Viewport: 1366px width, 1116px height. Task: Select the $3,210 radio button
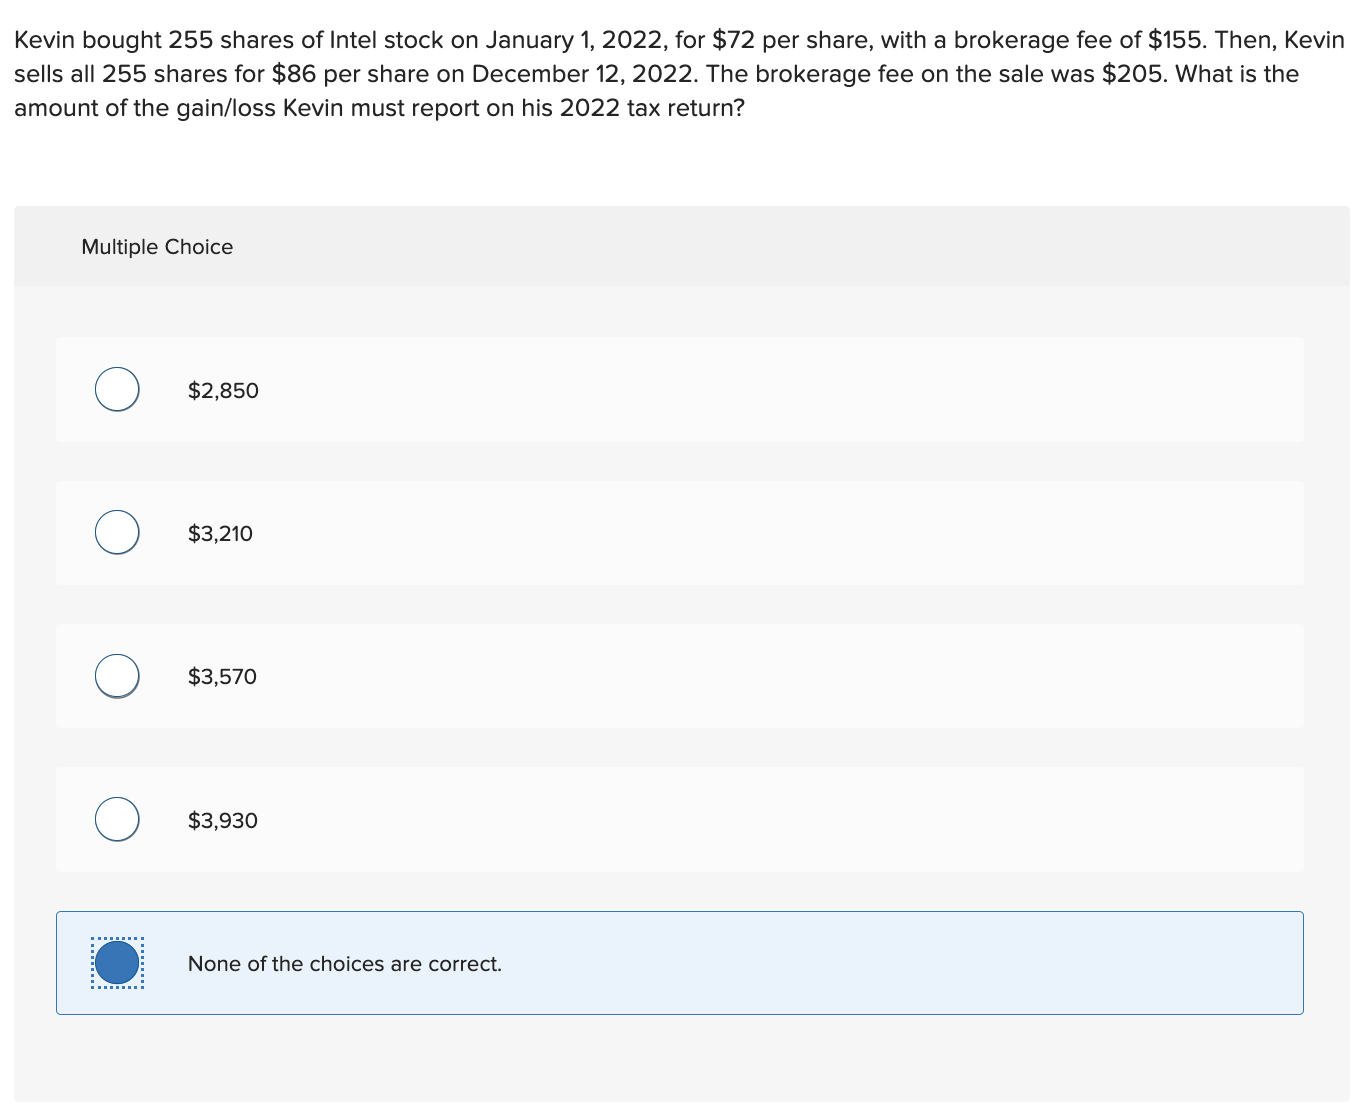tap(116, 532)
